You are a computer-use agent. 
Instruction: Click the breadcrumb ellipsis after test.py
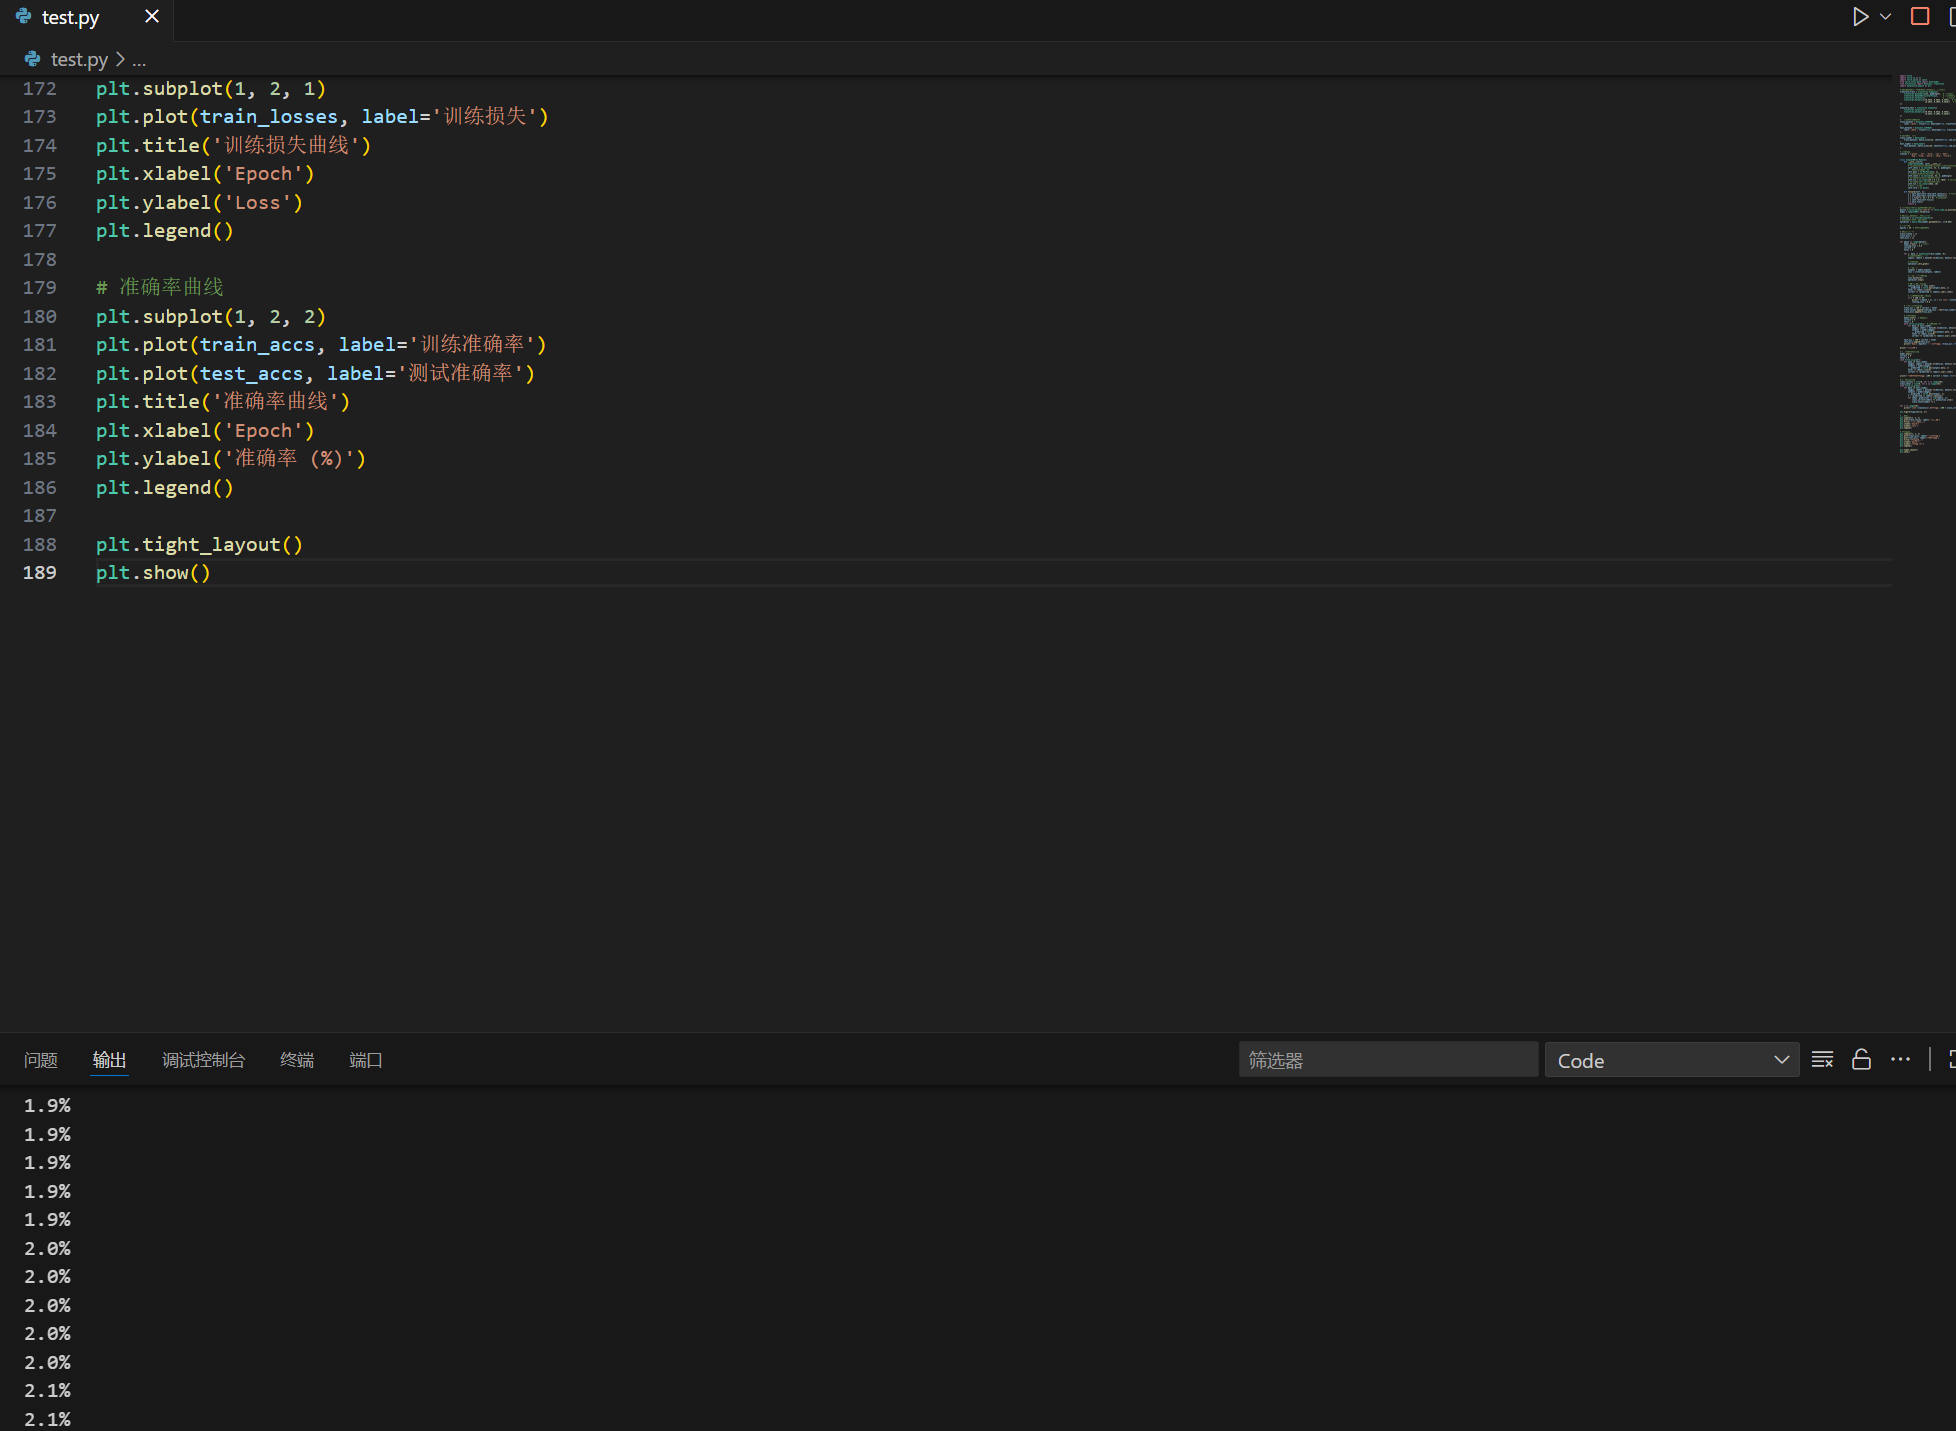pyautogui.click(x=139, y=60)
